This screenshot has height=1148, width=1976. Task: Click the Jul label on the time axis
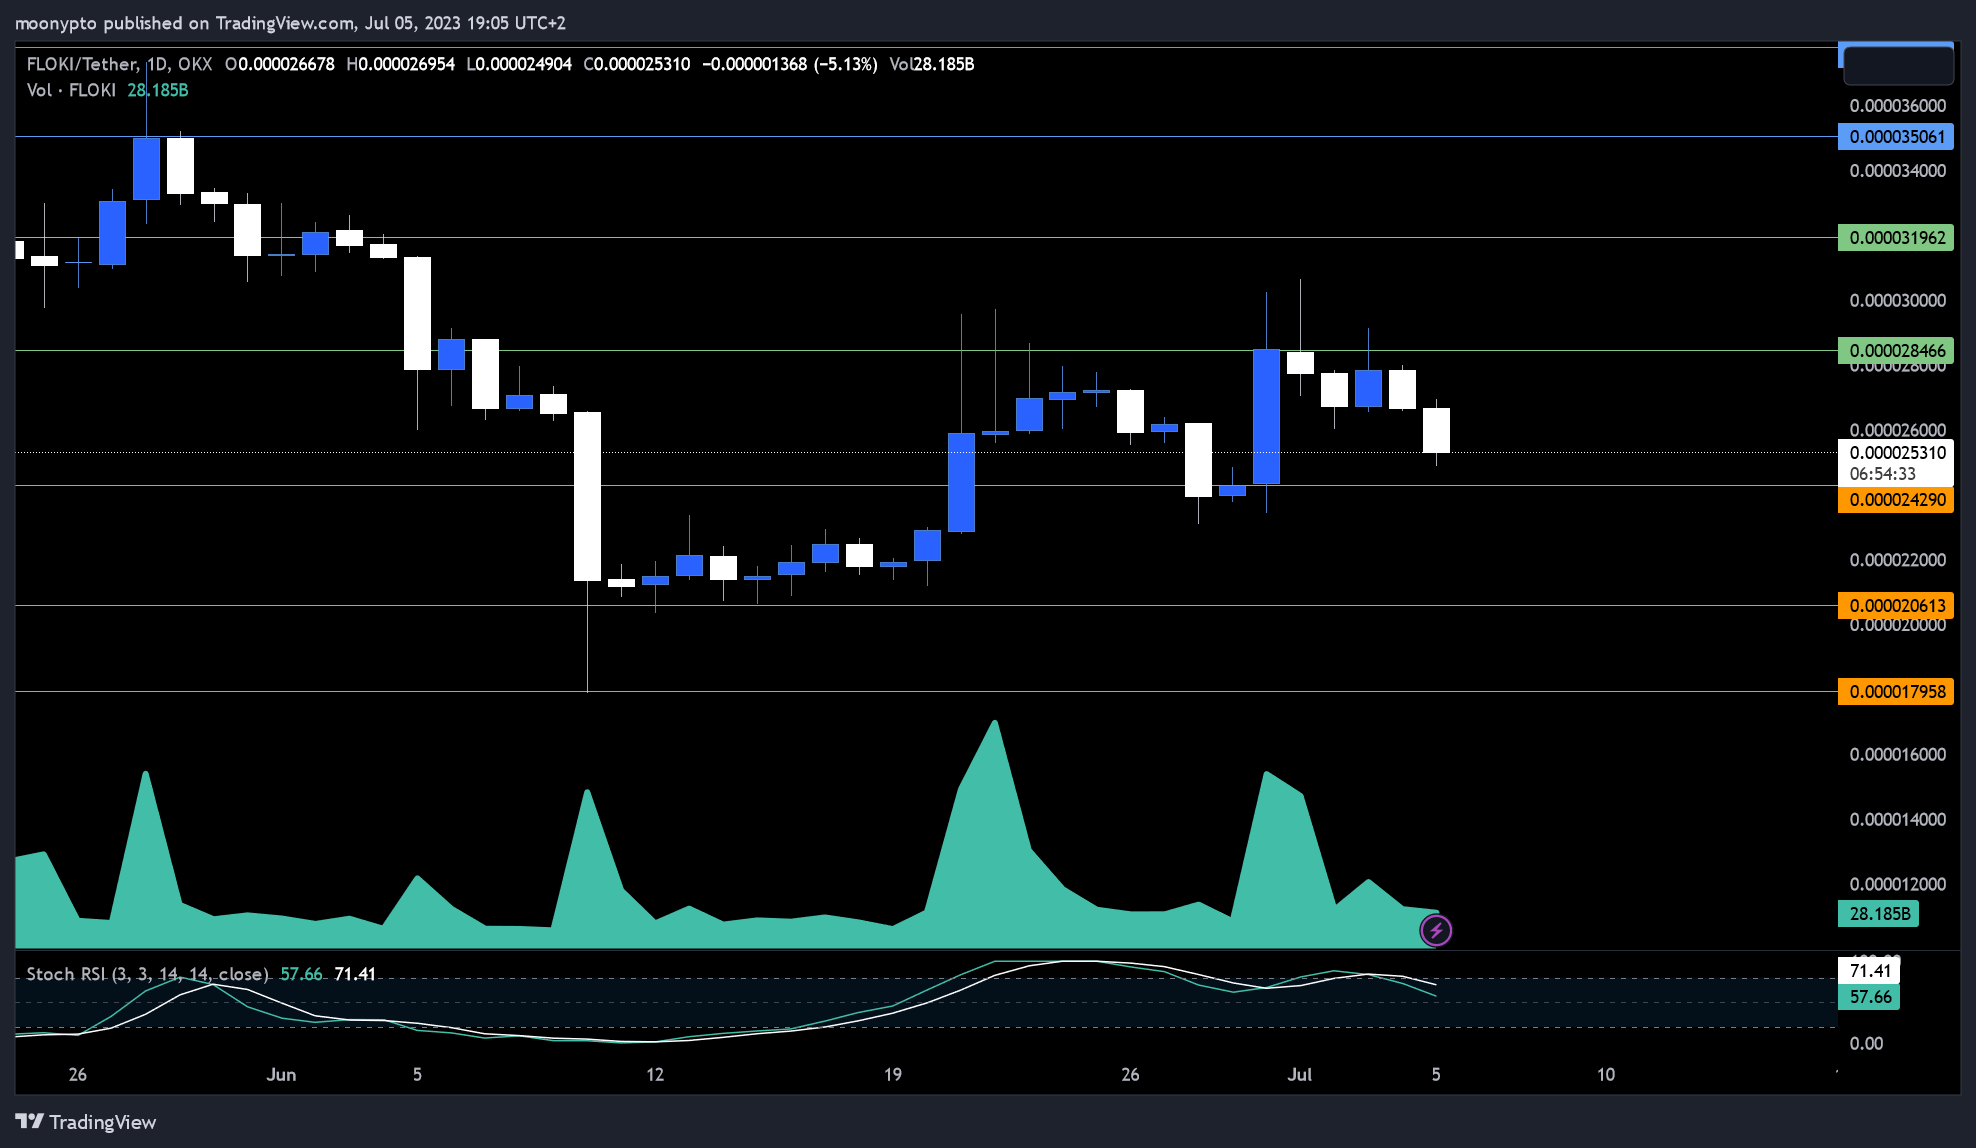(x=1299, y=1075)
